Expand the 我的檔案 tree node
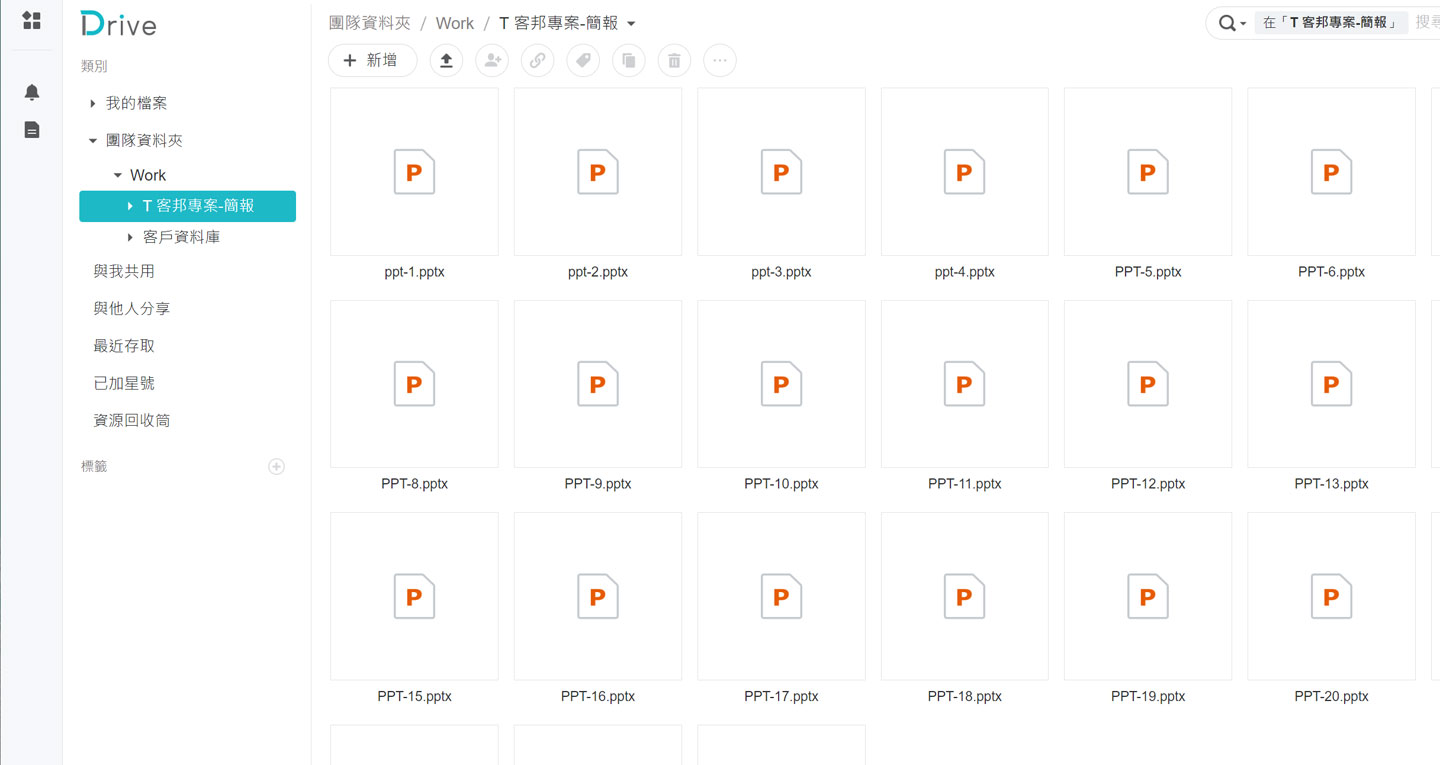The width and height of the screenshot is (1440, 765). (93, 104)
